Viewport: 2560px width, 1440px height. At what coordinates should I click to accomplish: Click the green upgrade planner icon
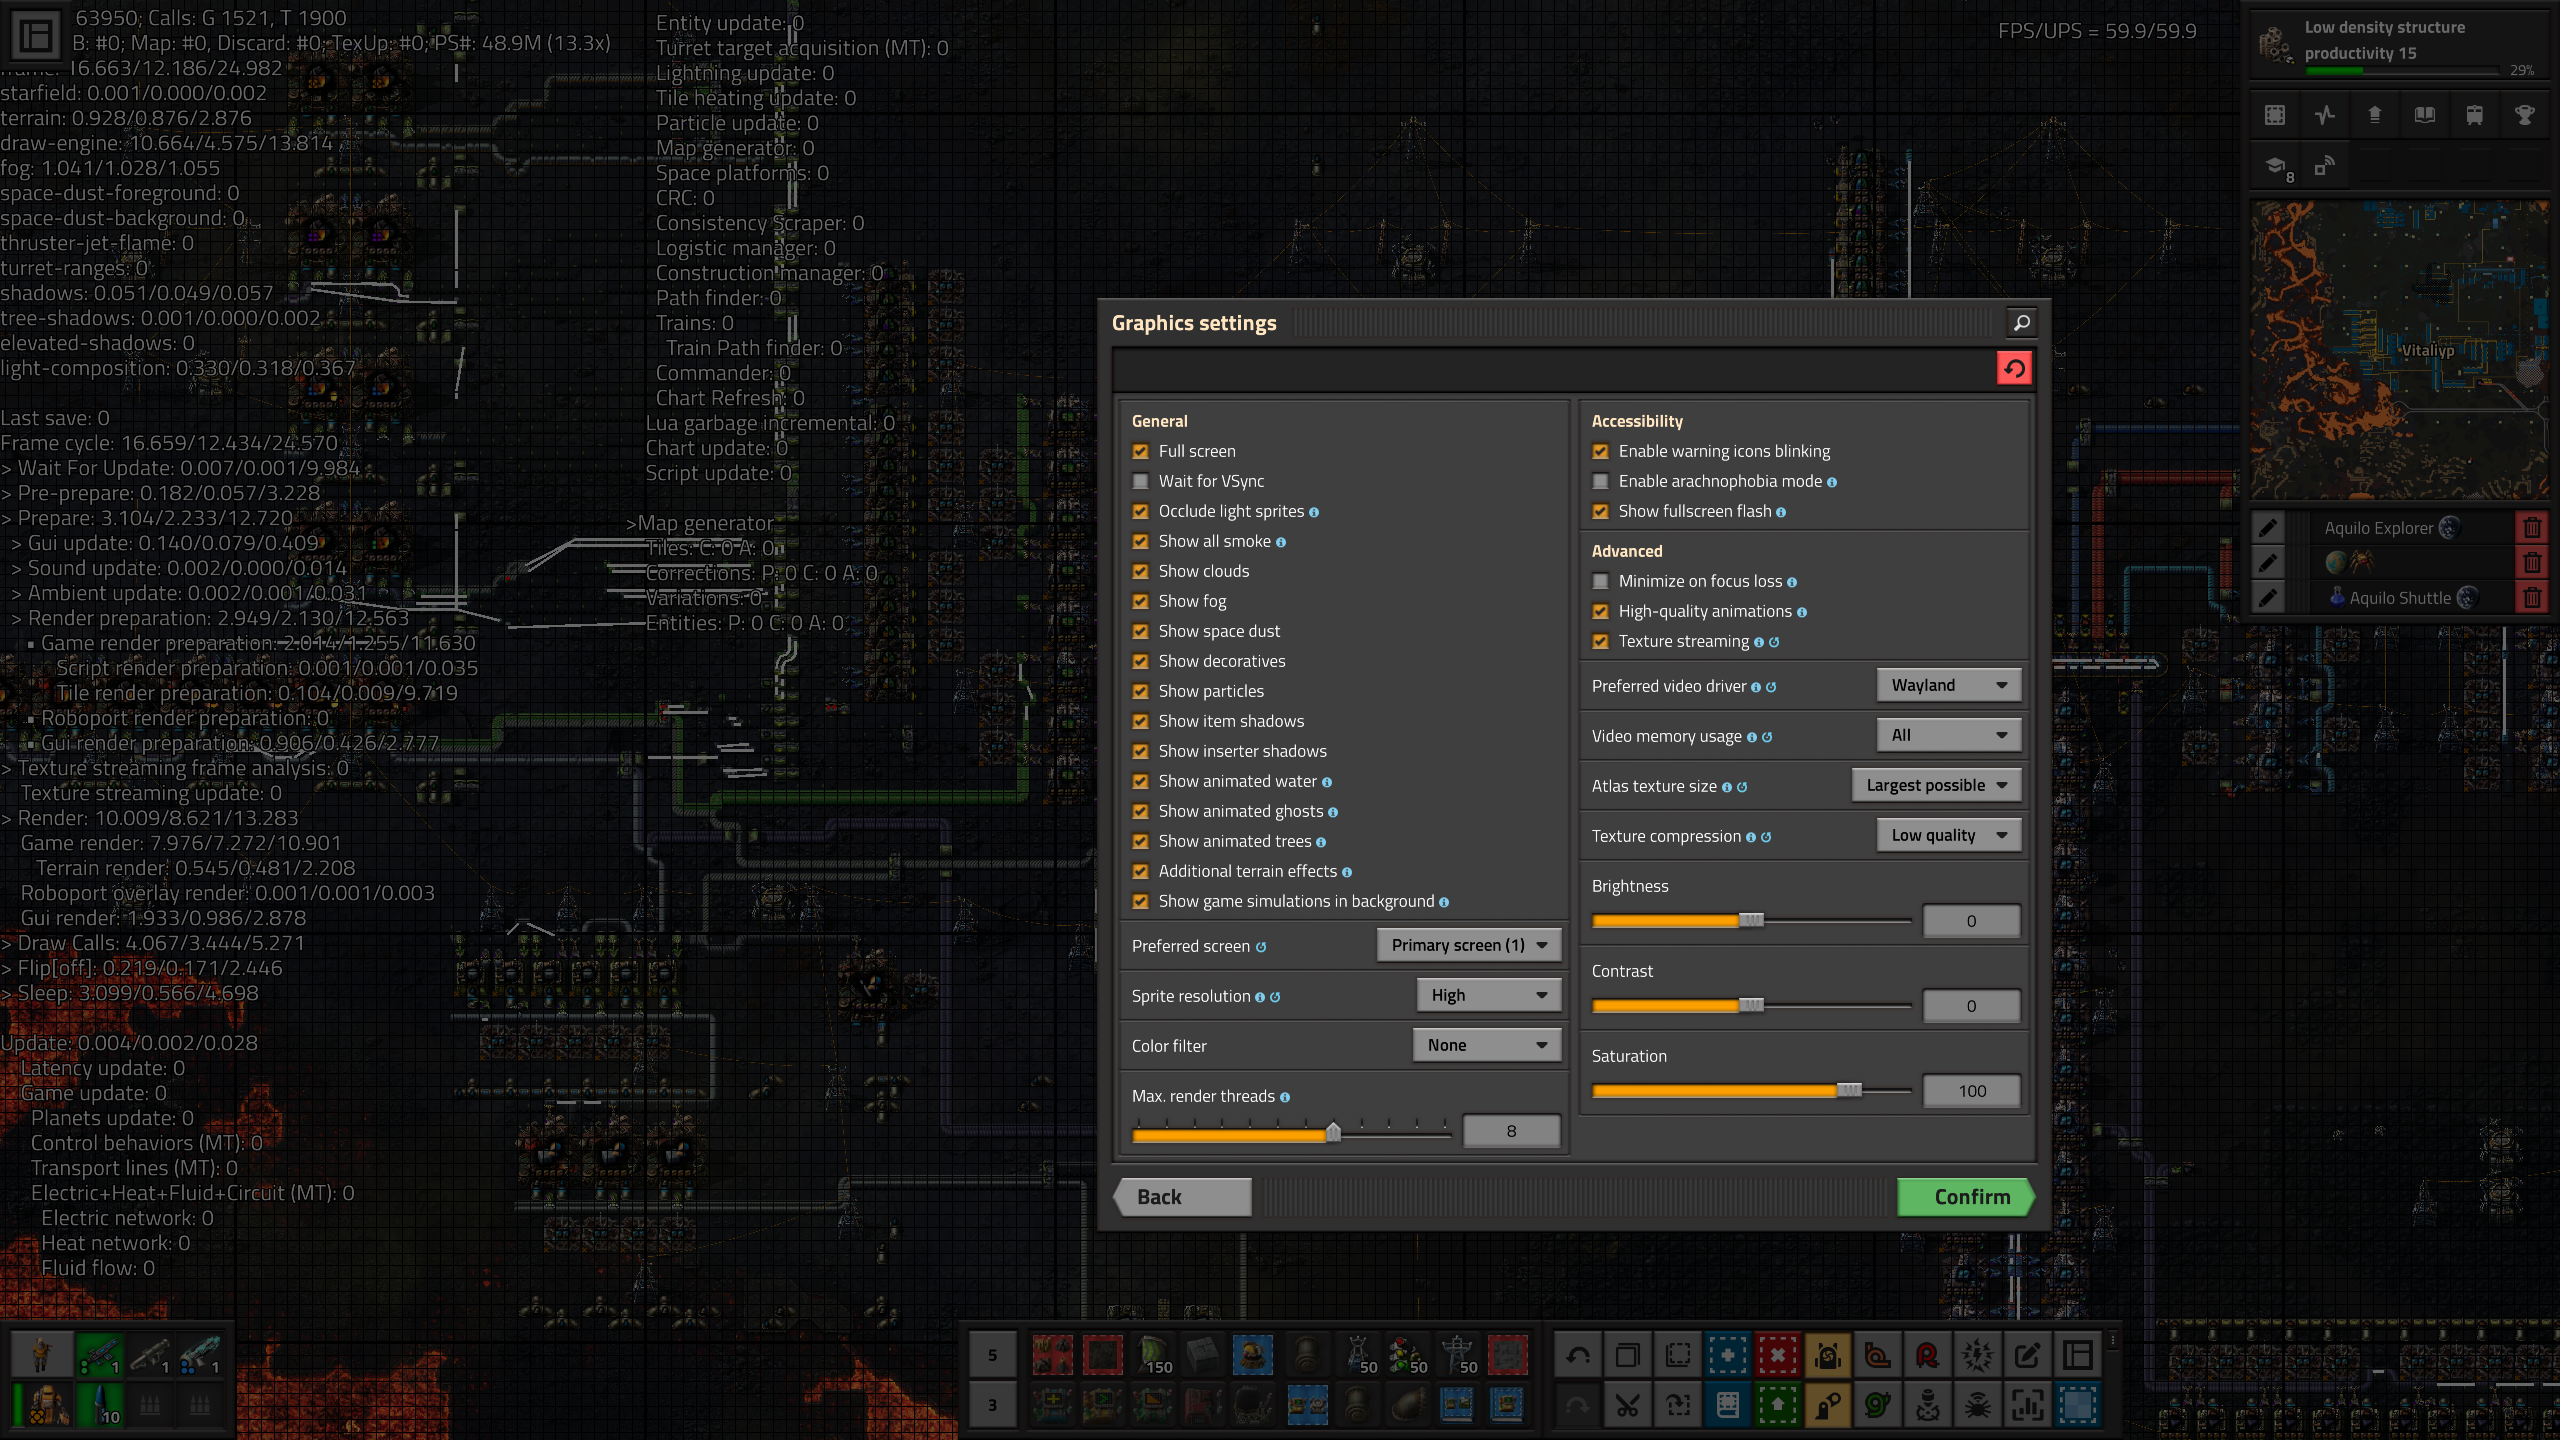tap(1778, 1406)
